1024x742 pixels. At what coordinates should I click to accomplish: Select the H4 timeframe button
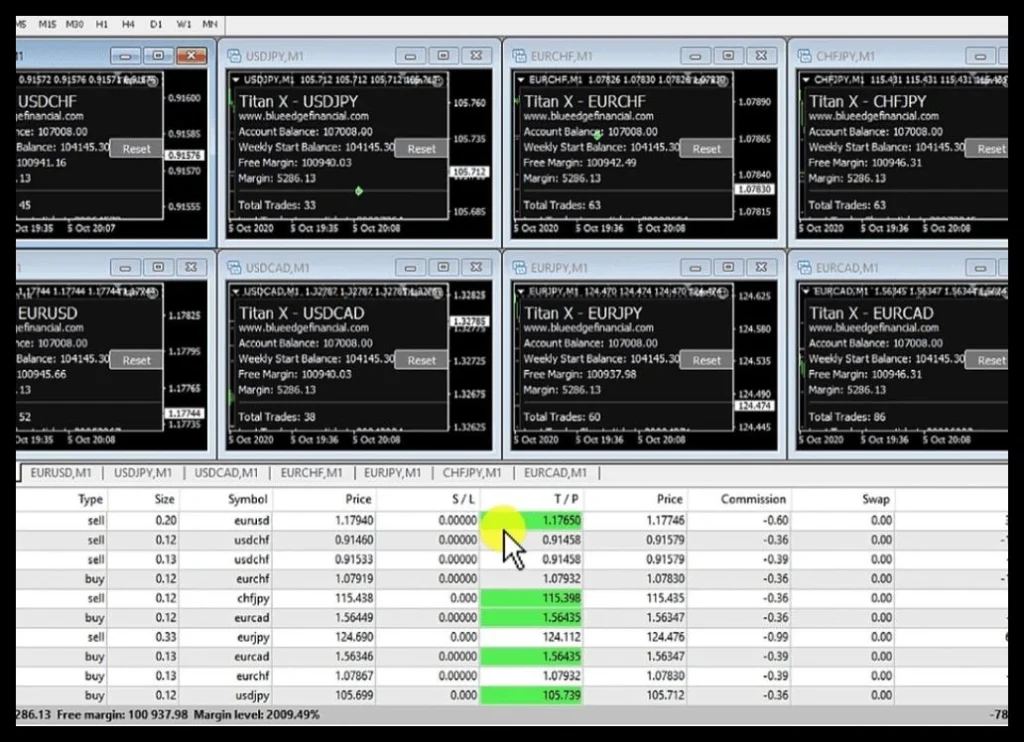point(128,24)
